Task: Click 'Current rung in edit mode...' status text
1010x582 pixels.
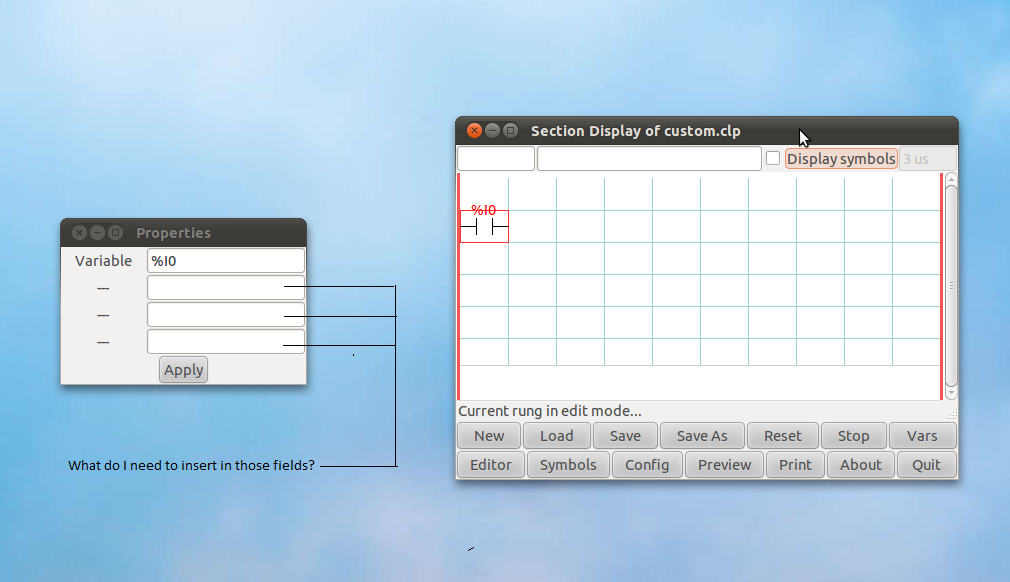Action: tap(549, 411)
